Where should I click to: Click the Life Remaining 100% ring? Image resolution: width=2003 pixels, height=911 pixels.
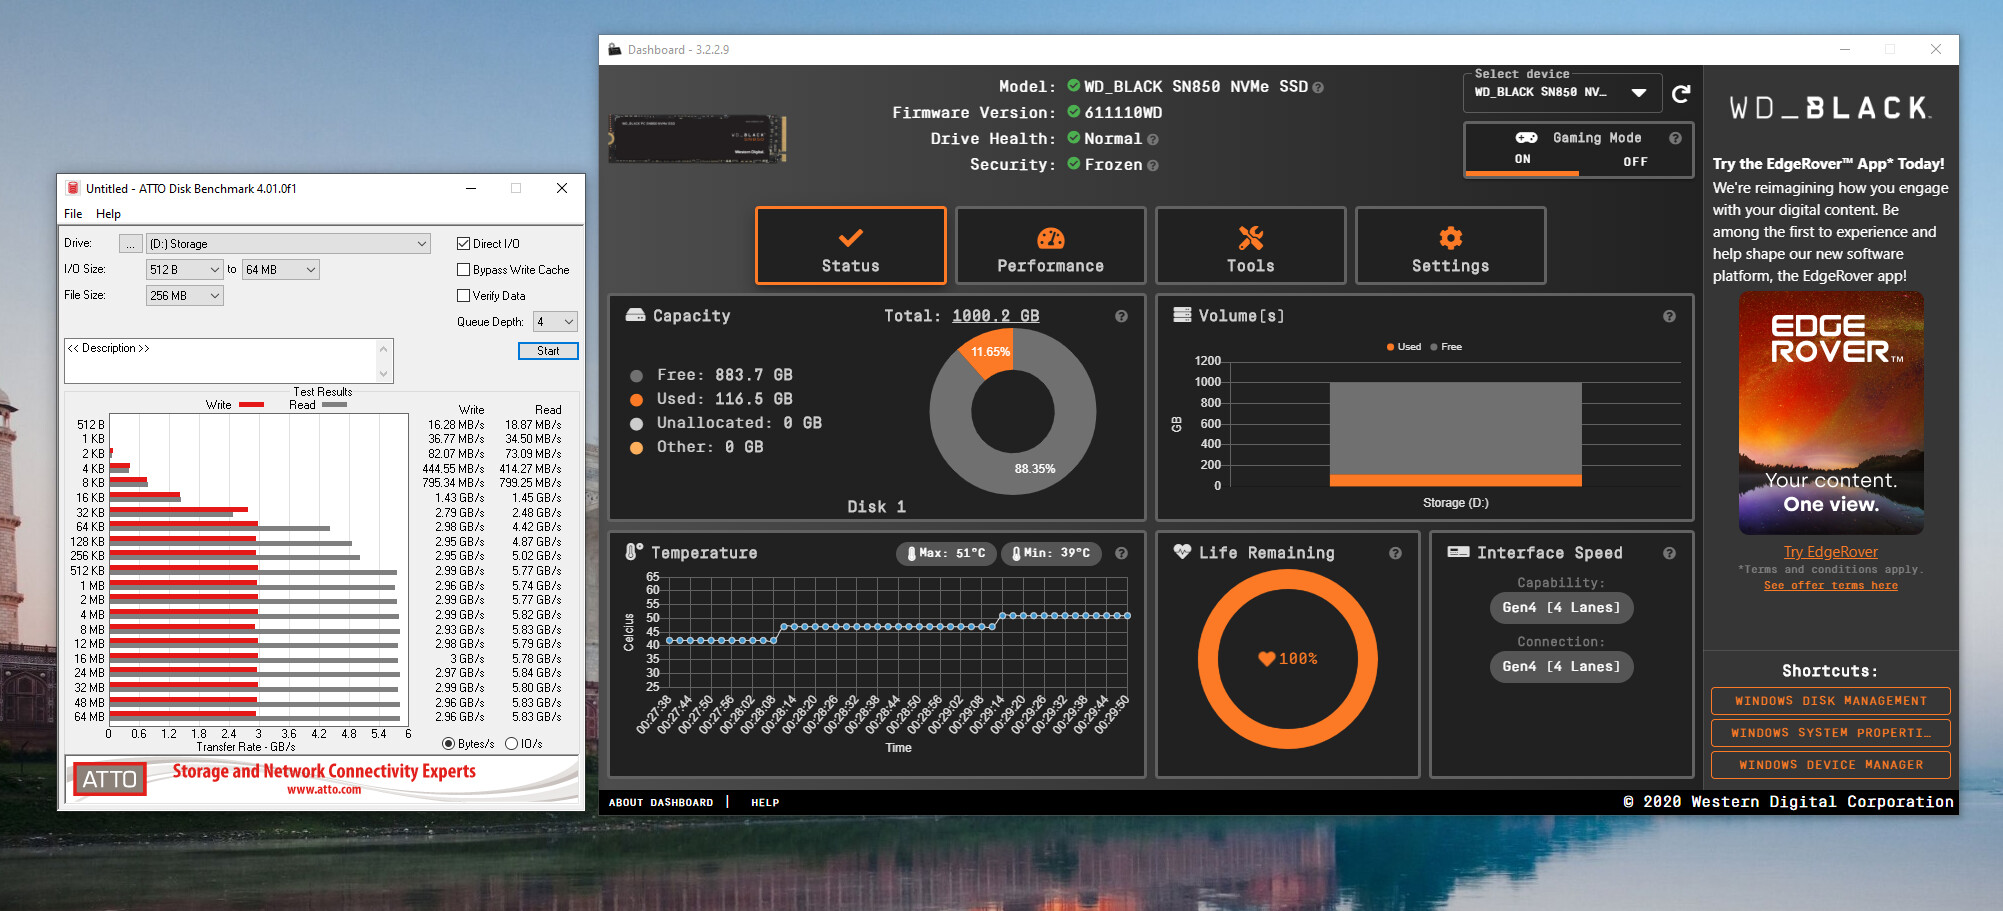click(x=1288, y=658)
